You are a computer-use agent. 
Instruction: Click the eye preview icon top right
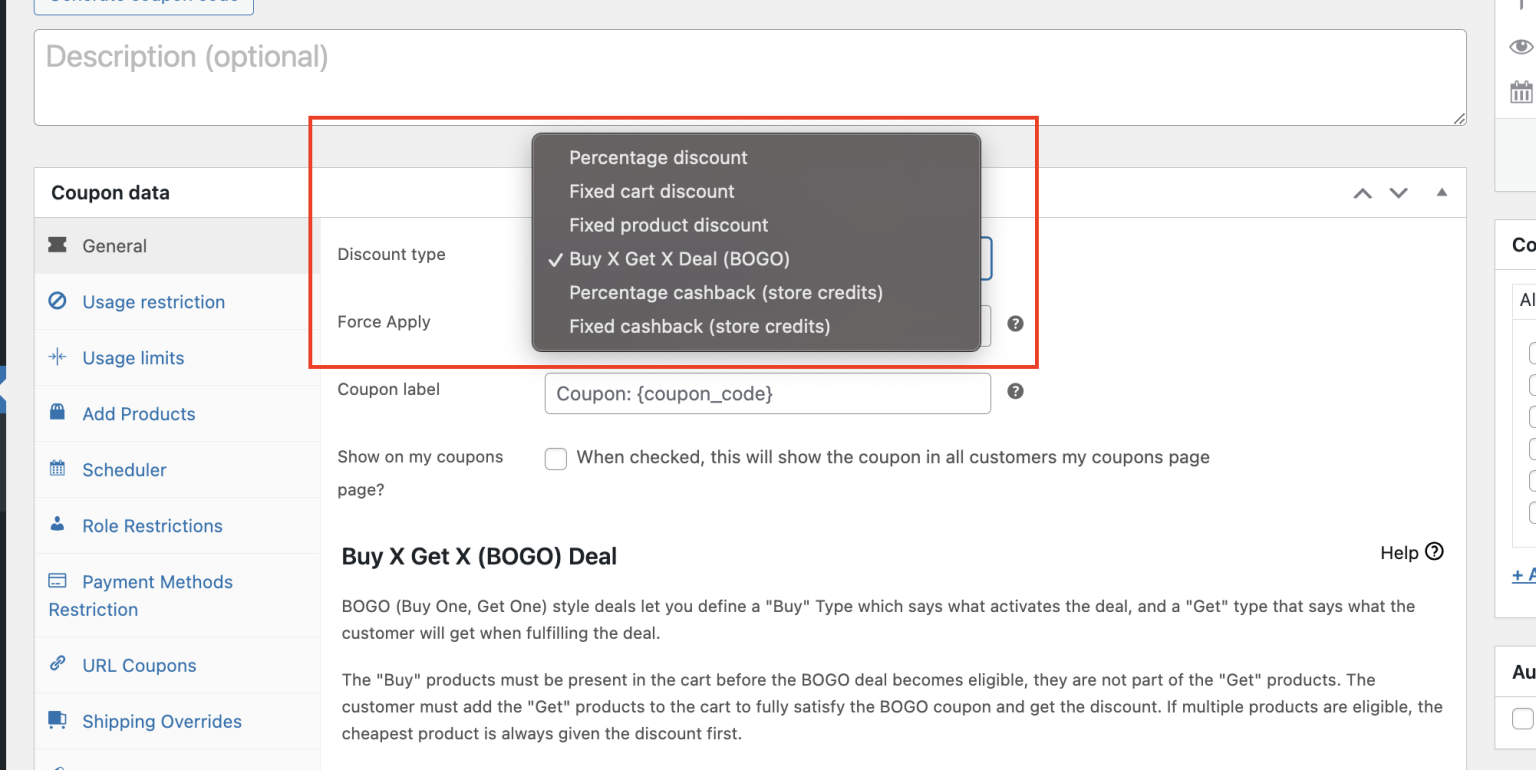click(1521, 46)
